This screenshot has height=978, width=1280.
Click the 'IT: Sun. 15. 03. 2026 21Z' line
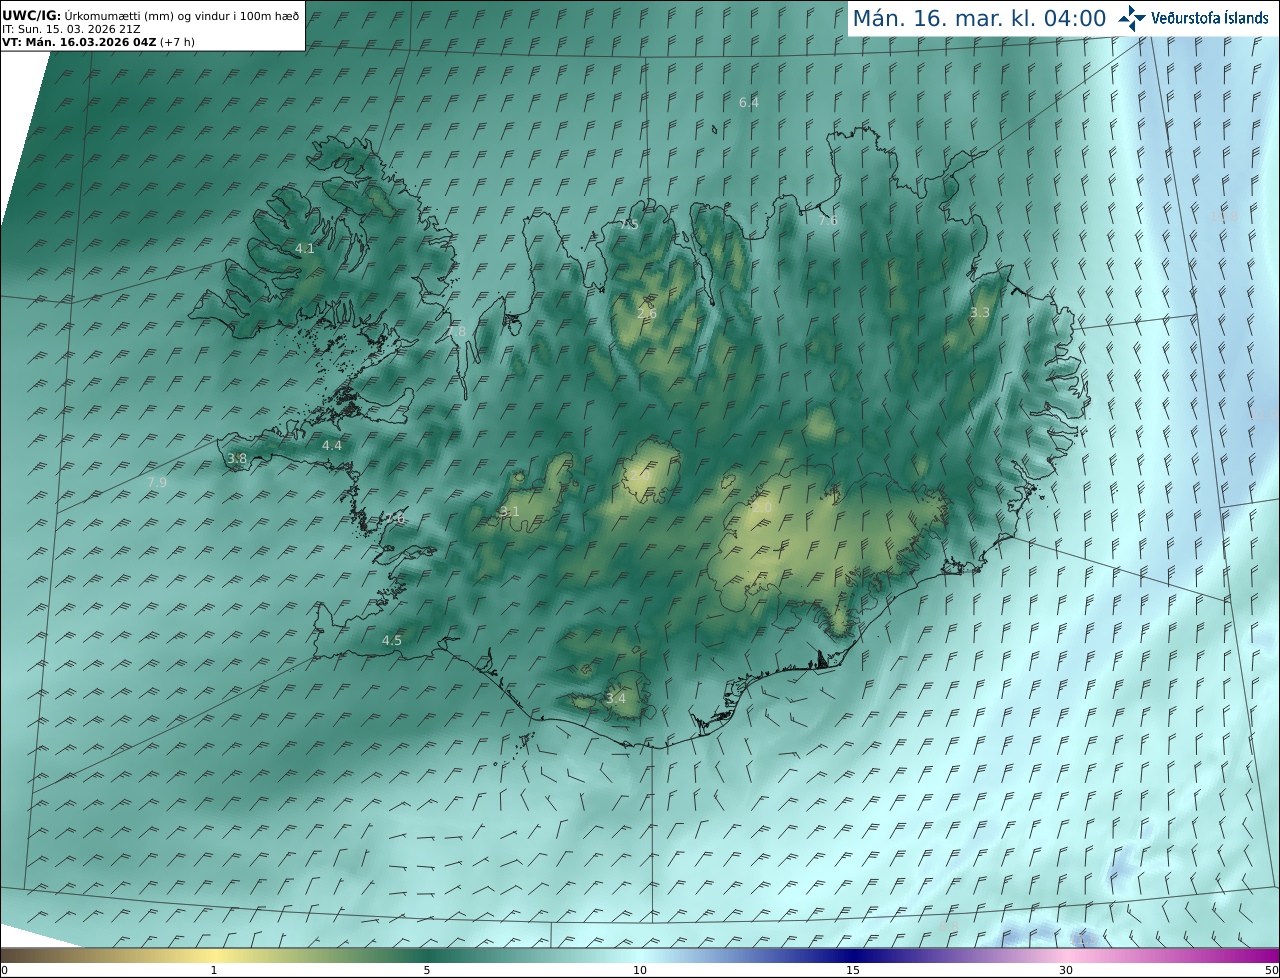(x=71, y=30)
